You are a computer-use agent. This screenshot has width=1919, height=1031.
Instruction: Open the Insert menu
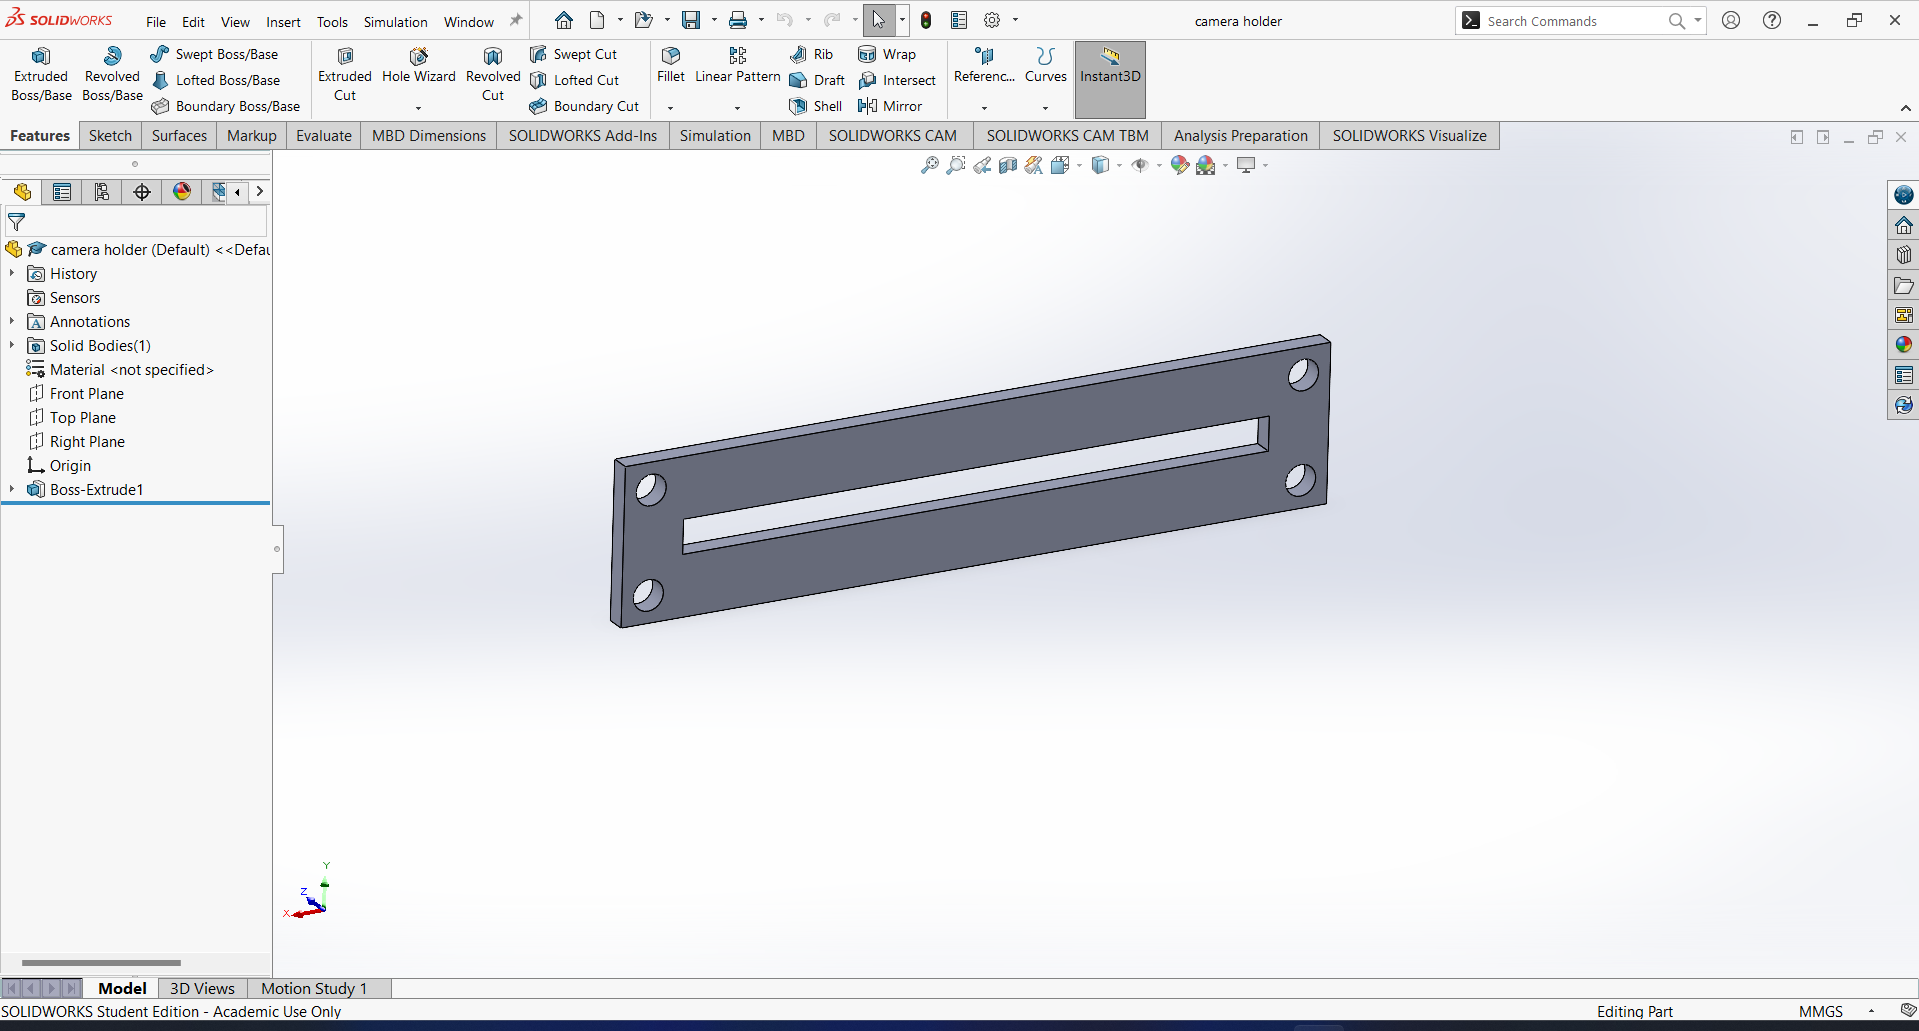283,22
